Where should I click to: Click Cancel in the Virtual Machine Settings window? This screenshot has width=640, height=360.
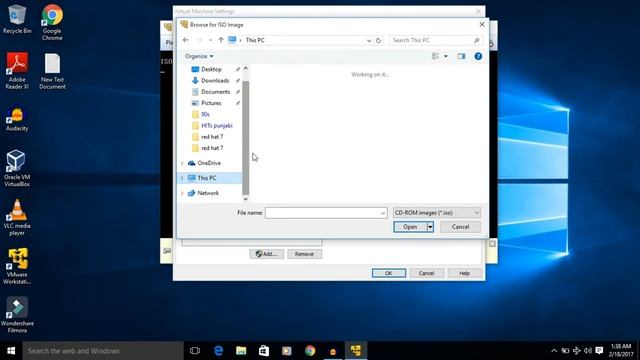coord(427,273)
